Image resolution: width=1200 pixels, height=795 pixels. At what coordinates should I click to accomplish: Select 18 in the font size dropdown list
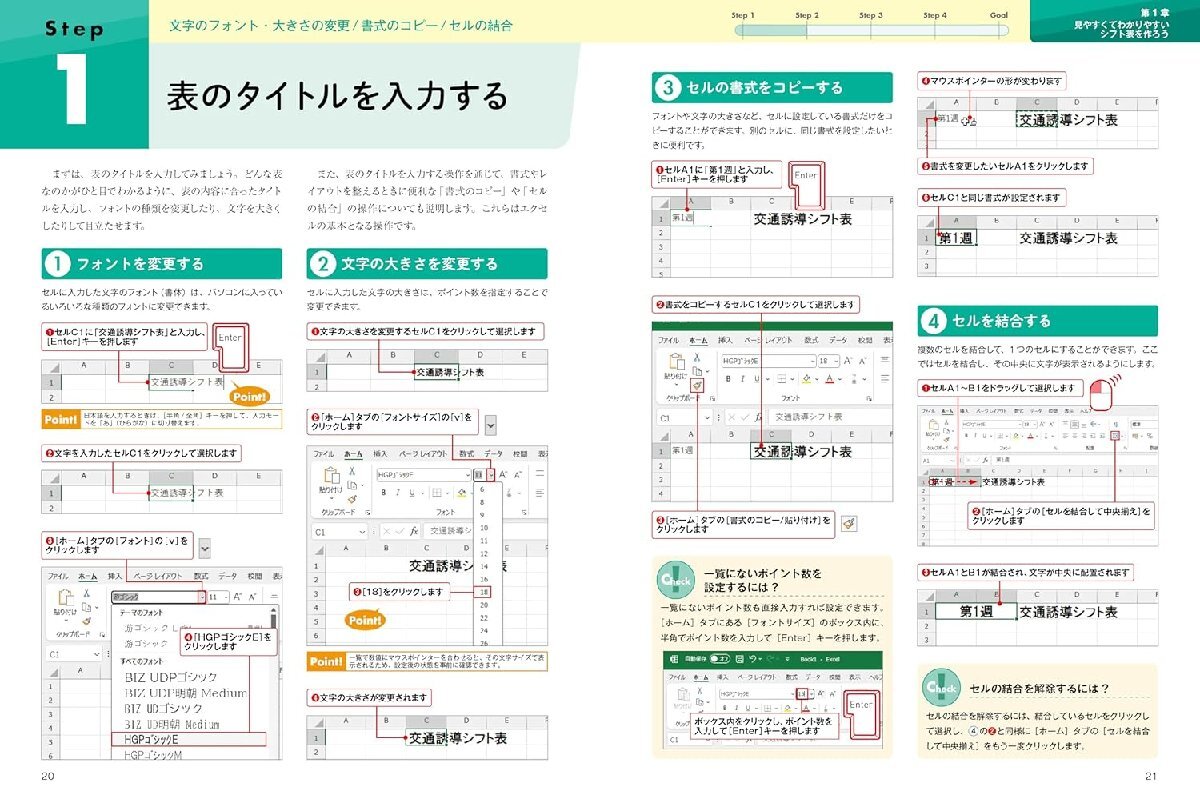[x=482, y=592]
